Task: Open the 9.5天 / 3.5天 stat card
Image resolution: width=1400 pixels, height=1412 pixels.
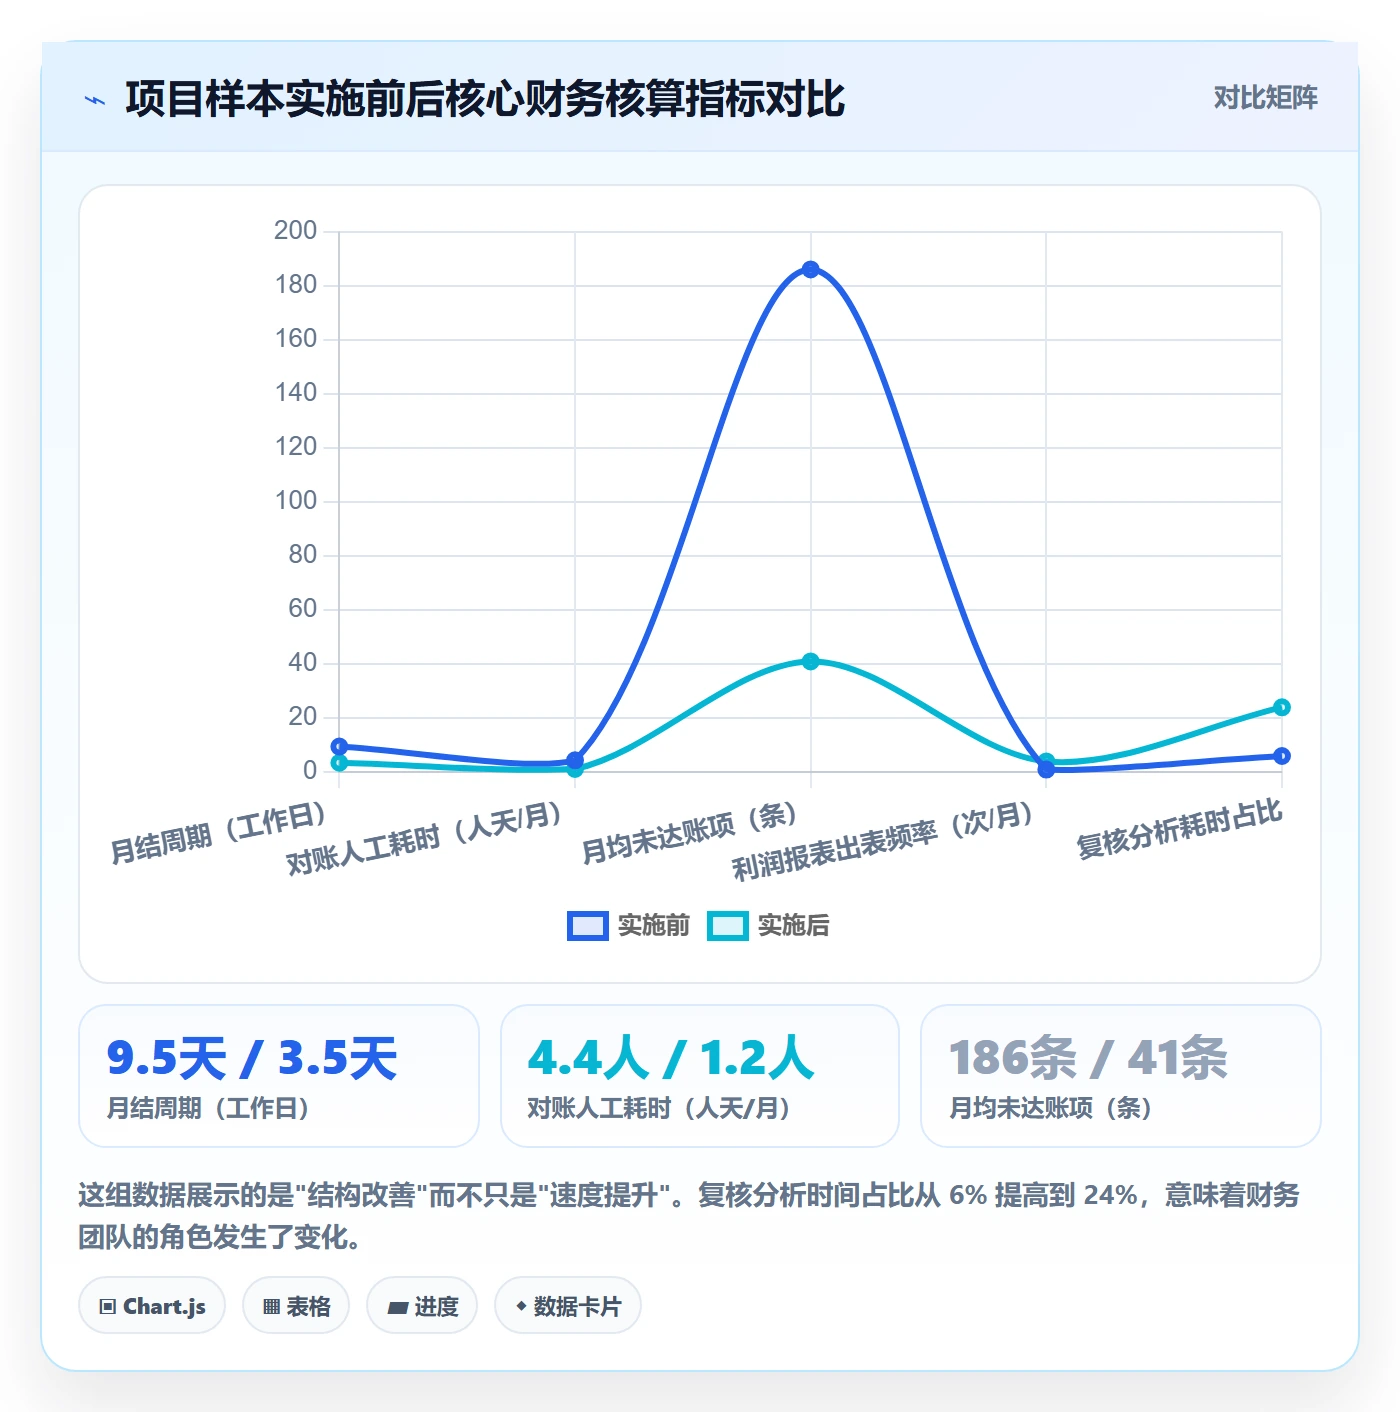Action: pos(279,1076)
